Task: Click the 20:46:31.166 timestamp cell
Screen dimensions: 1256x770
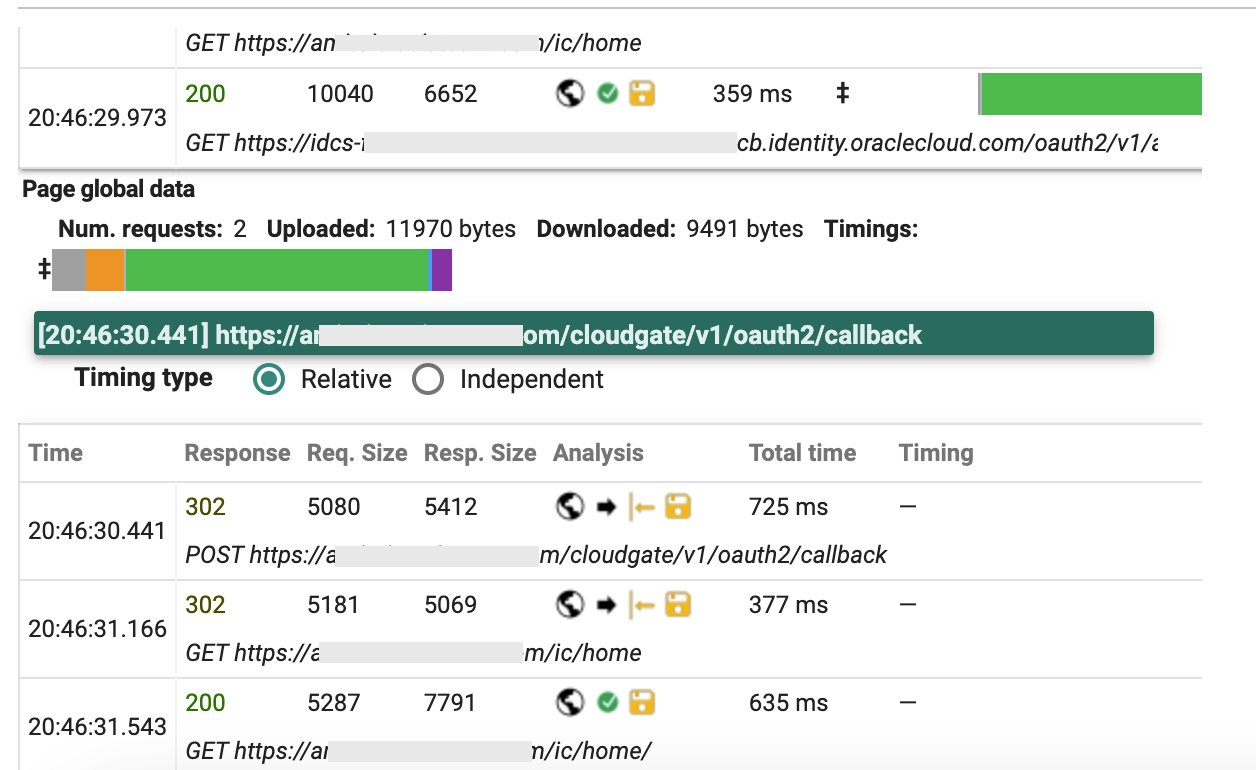Action: pos(97,629)
